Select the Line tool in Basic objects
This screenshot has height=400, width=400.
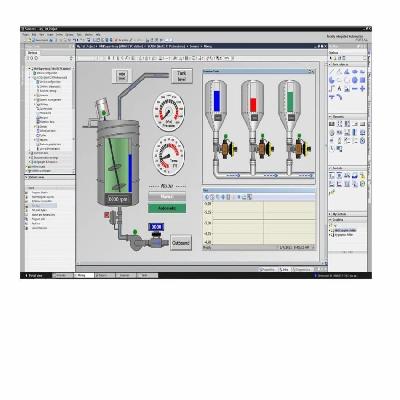point(332,72)
